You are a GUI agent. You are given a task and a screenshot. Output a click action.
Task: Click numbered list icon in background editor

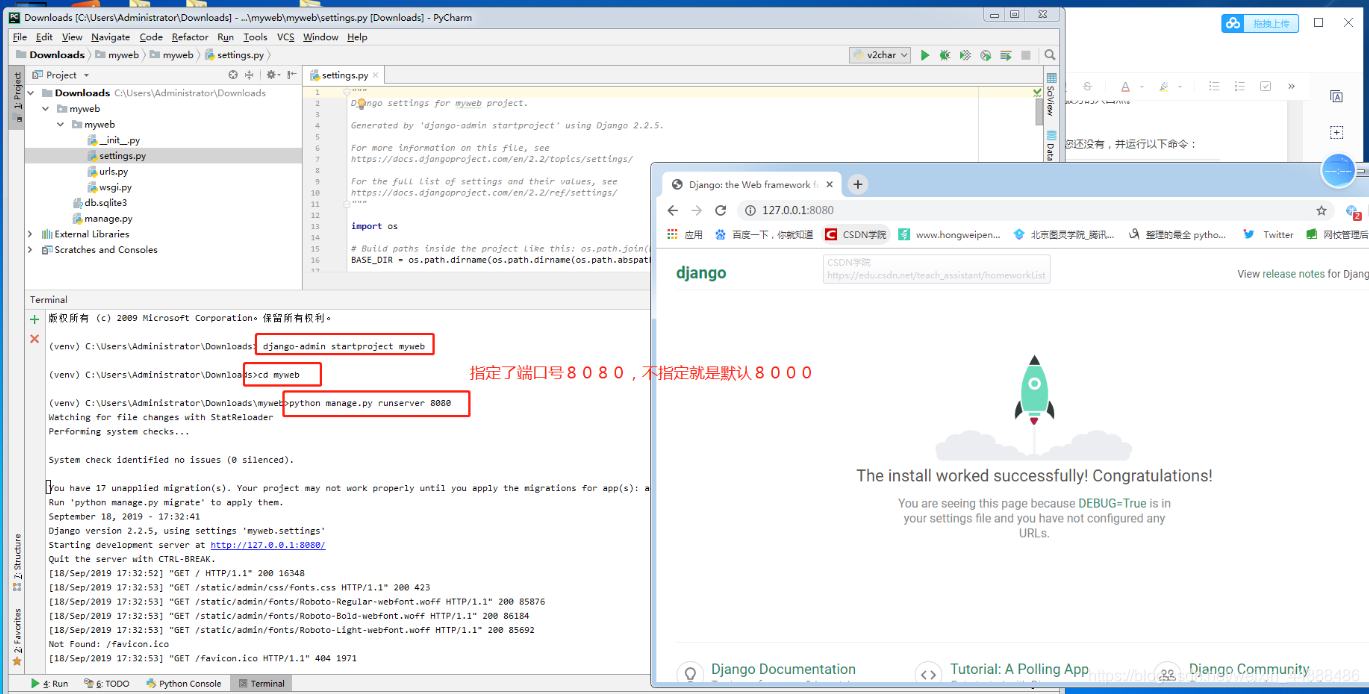coord(1240,87)
